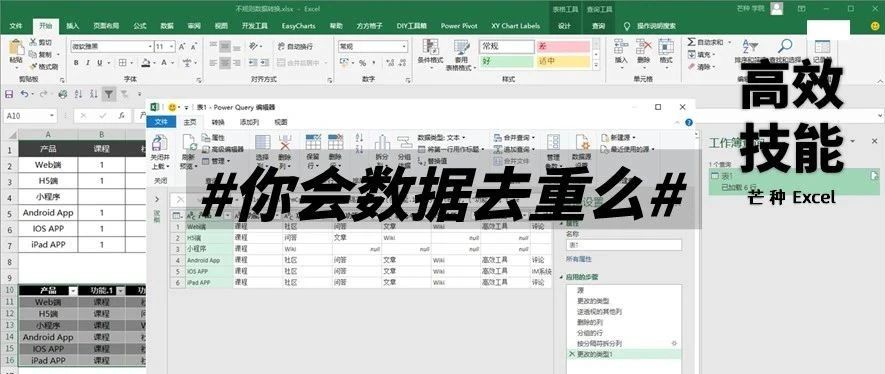885x374 pixels.
Task: Click the Undo arrow icon
Action: [24, 94]
